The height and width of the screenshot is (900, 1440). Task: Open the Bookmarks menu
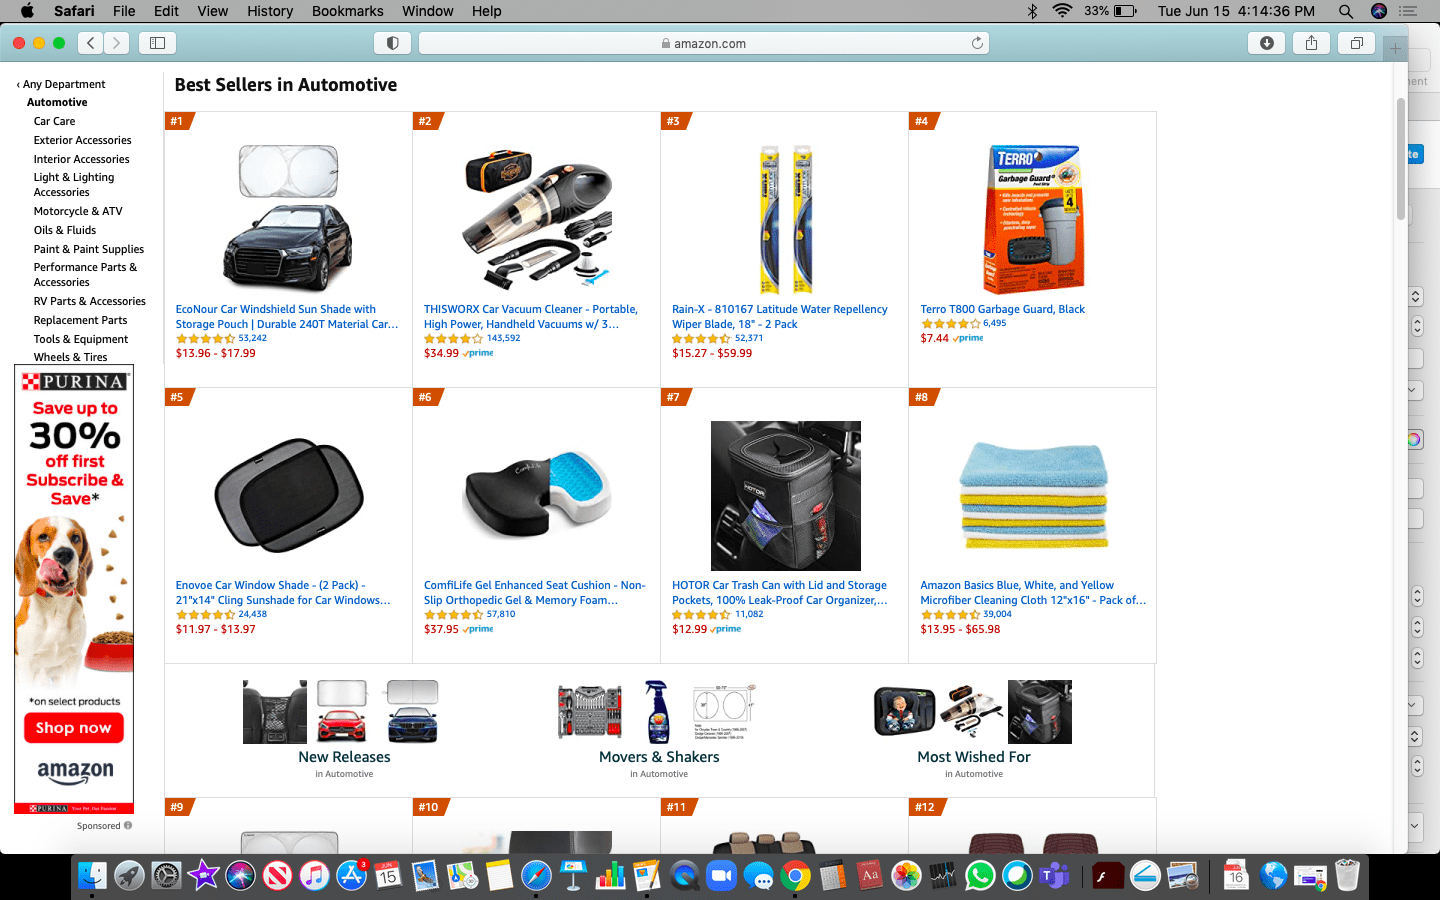347,11
